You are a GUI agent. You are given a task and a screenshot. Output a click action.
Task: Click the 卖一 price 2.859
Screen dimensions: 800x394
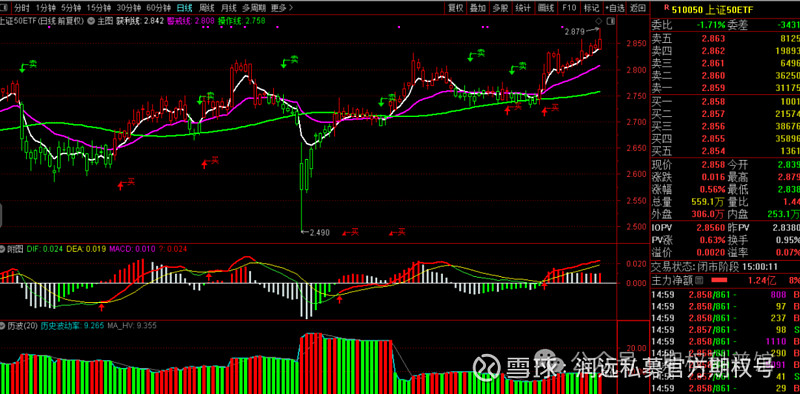713,88
